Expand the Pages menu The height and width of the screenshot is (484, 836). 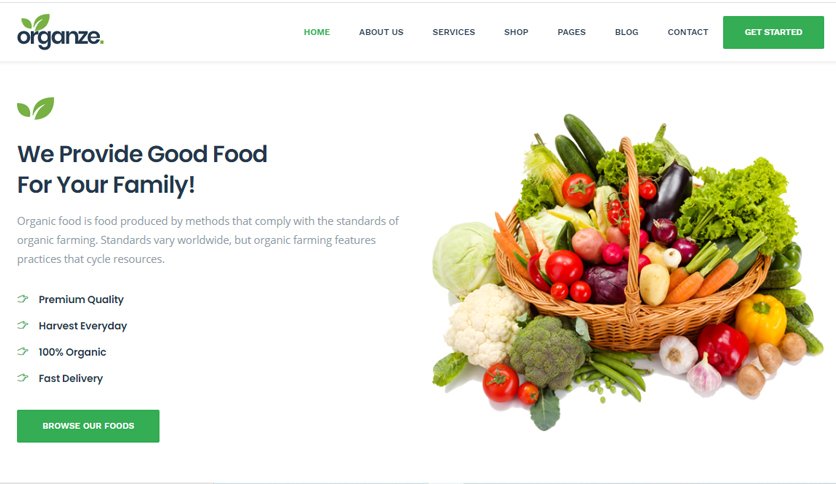[572, 32]
